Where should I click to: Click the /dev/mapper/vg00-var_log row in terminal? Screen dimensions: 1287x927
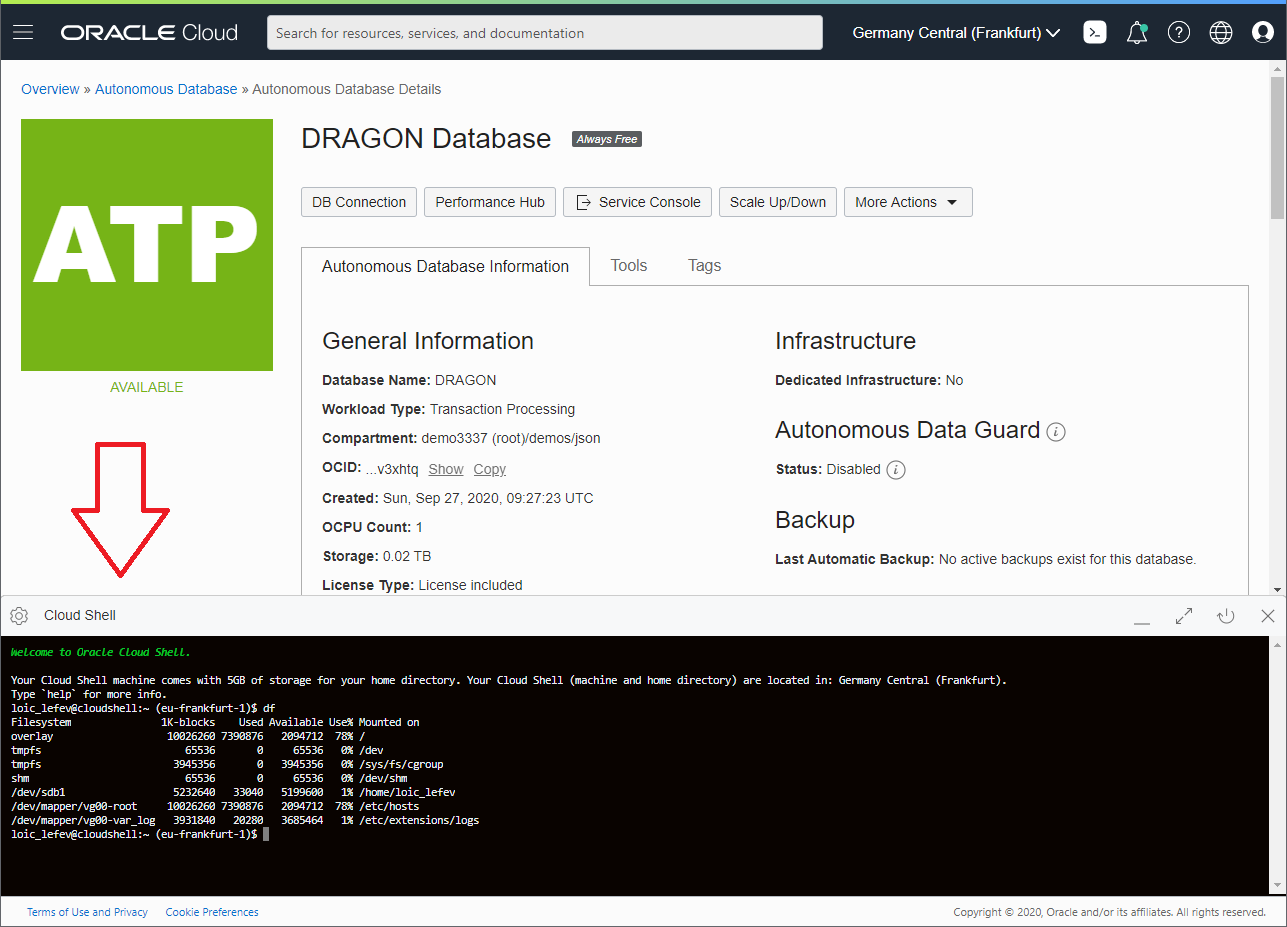245,820
